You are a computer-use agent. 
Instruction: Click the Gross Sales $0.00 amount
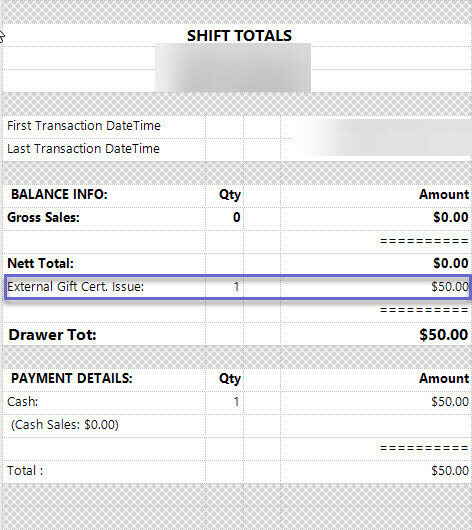pos(451,217)
